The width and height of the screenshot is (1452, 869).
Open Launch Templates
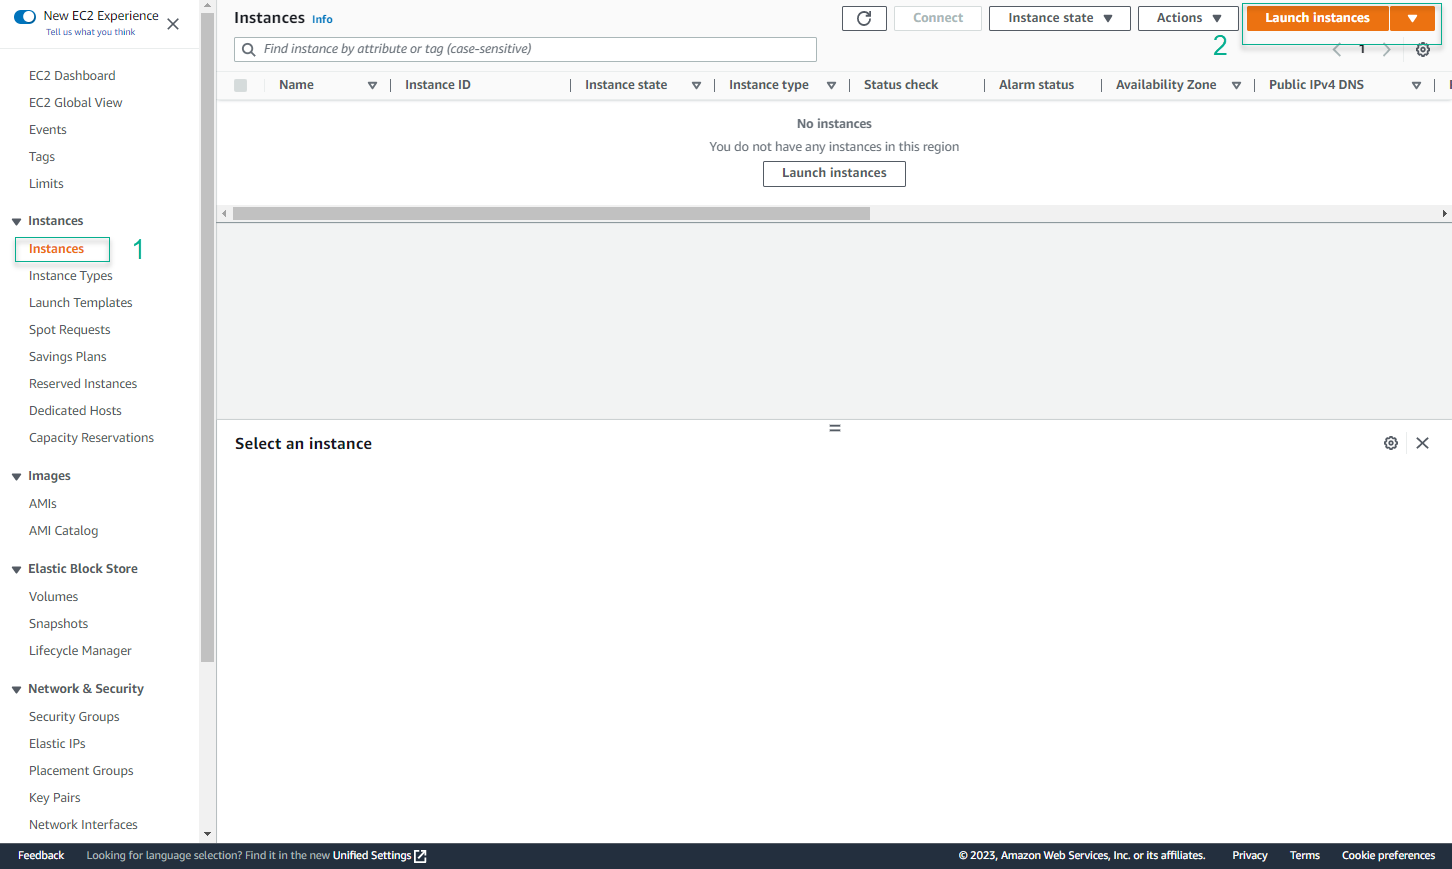[81, 303]
